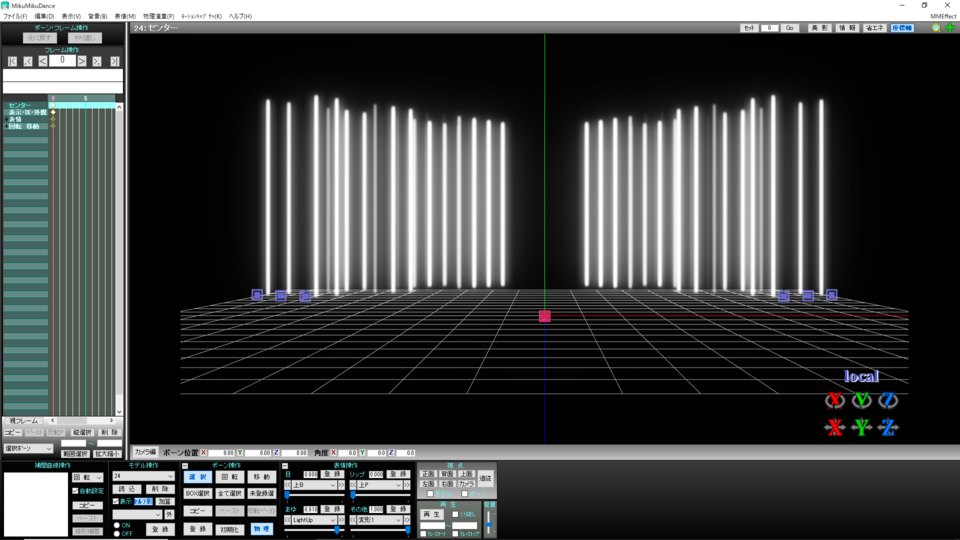This screenshot has height=540, width=960.
Task: Jump to first frame with |< button
Action: tap(12, 61)
